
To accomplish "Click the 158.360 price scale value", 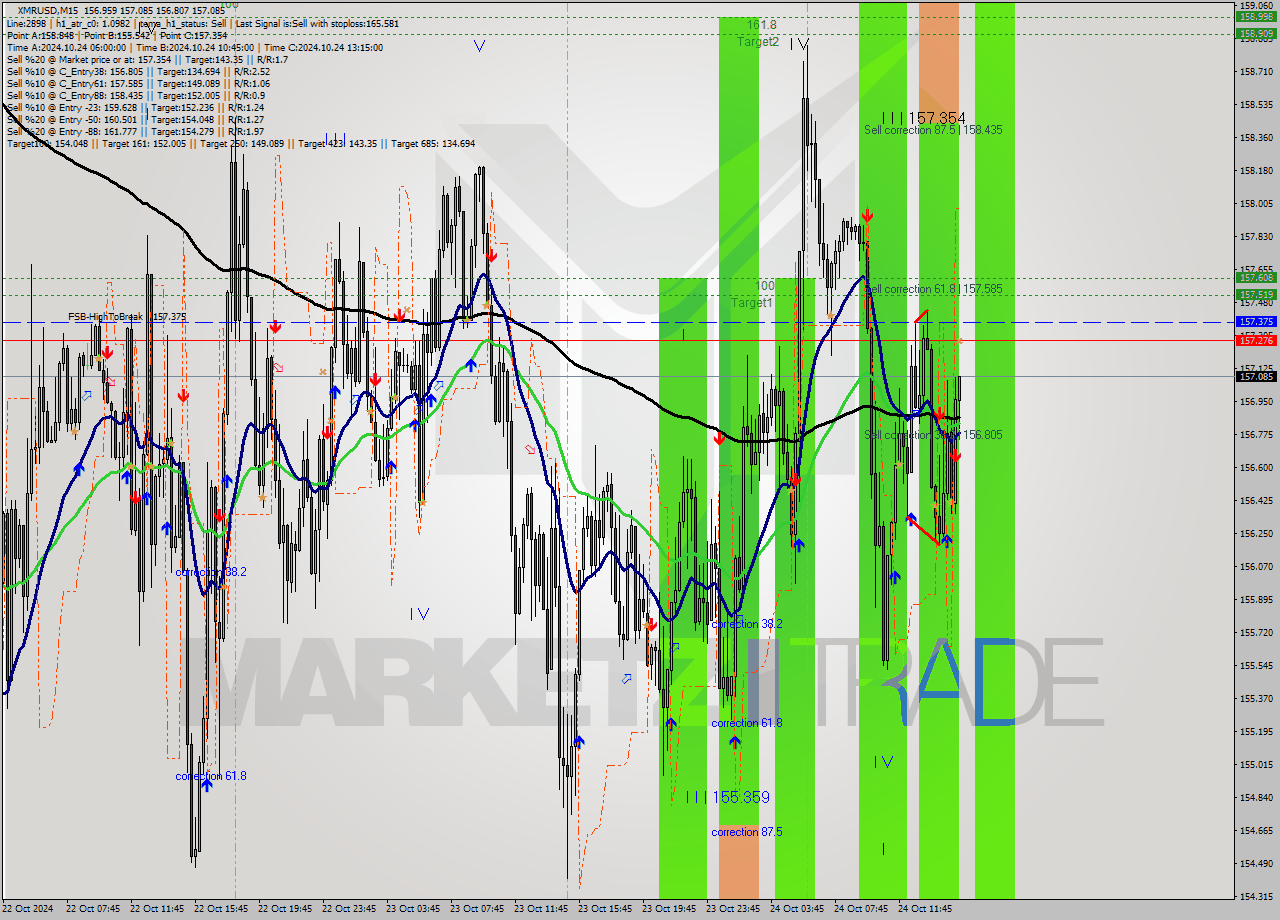I will coord(1256,137).
